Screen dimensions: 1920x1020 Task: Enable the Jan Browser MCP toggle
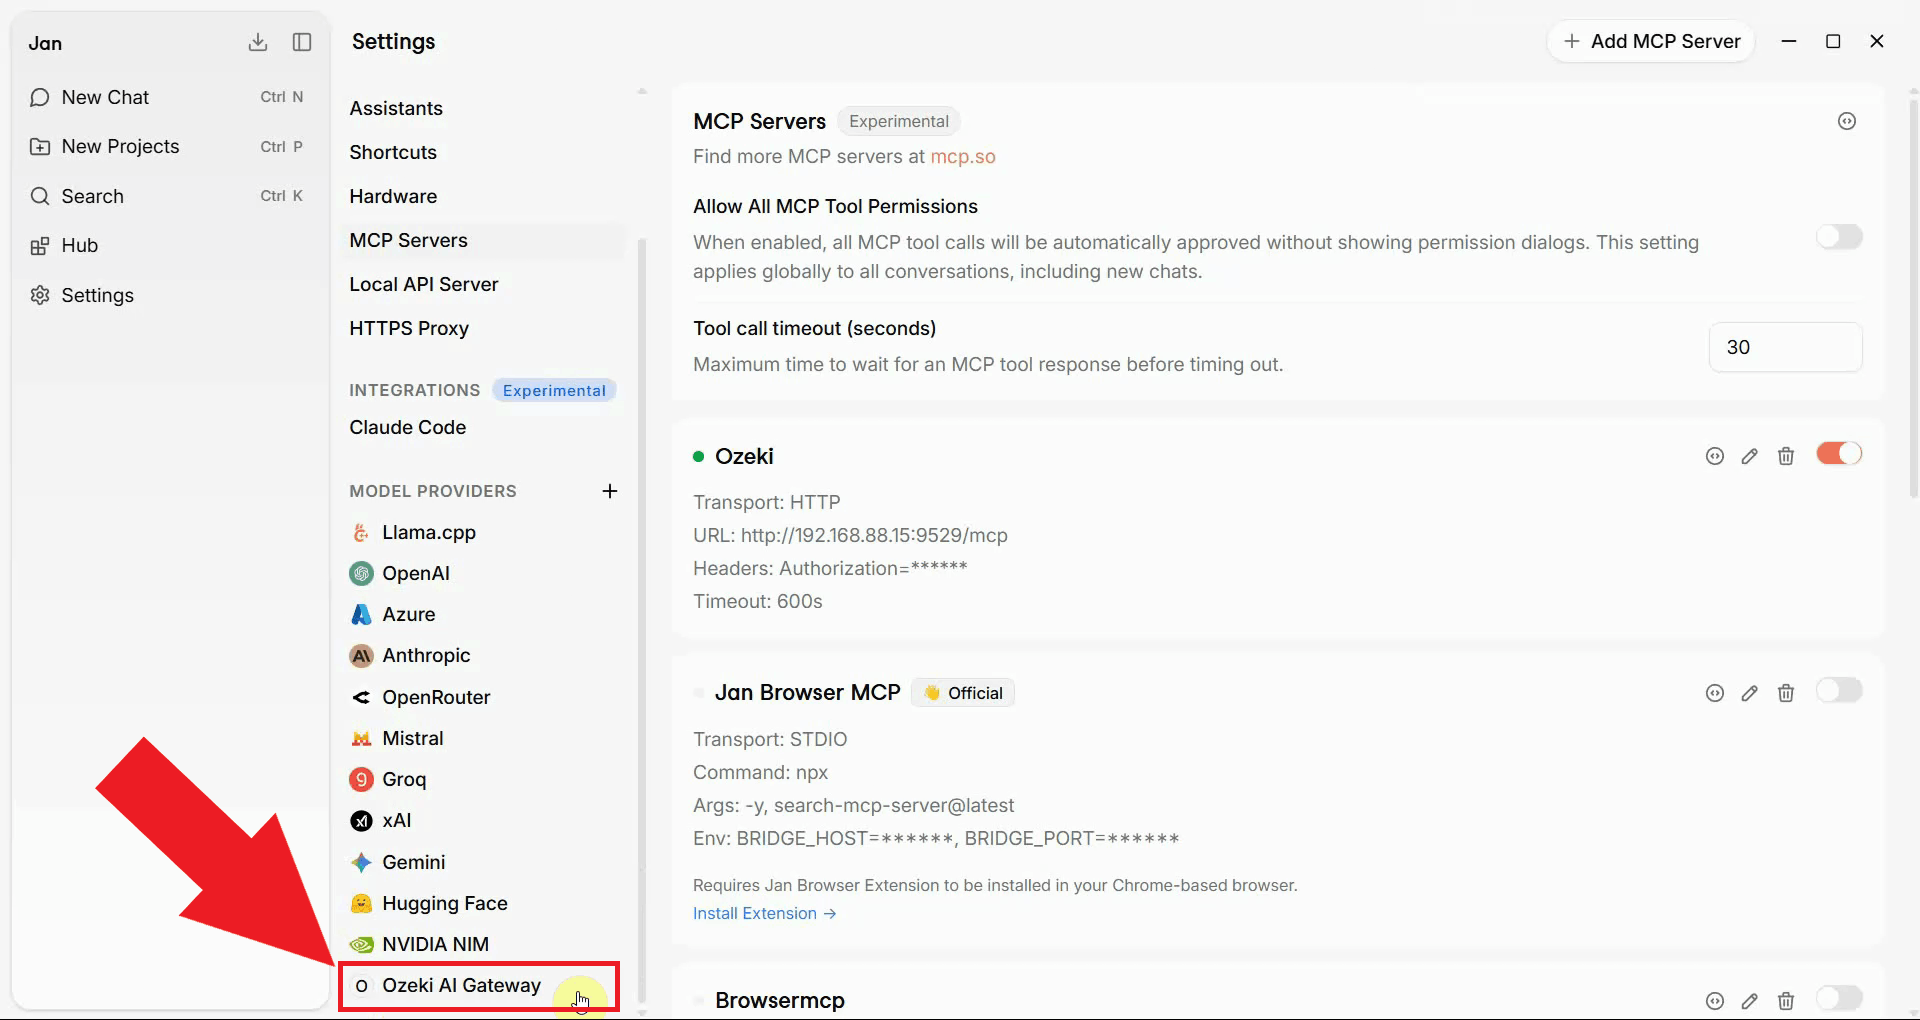(1839, 691)
